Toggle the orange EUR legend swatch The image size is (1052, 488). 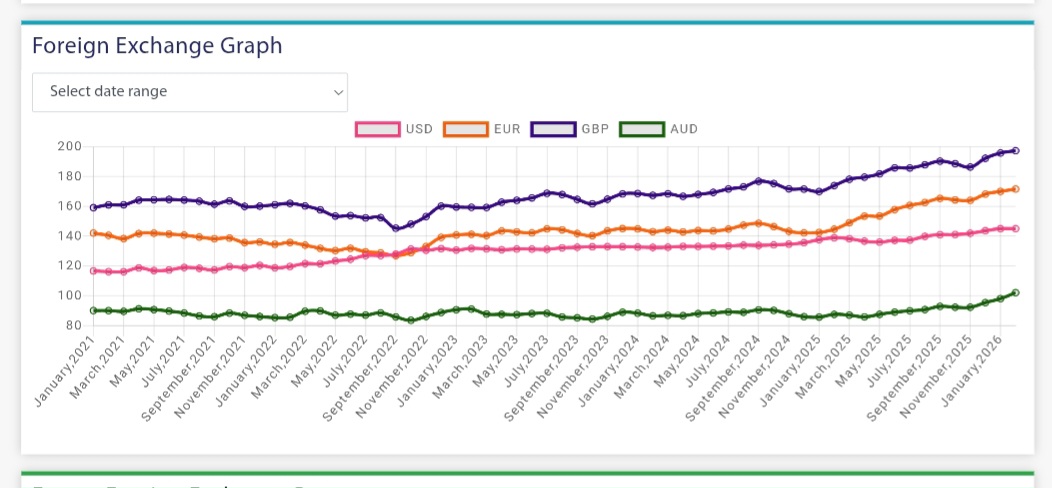point(465,129)
